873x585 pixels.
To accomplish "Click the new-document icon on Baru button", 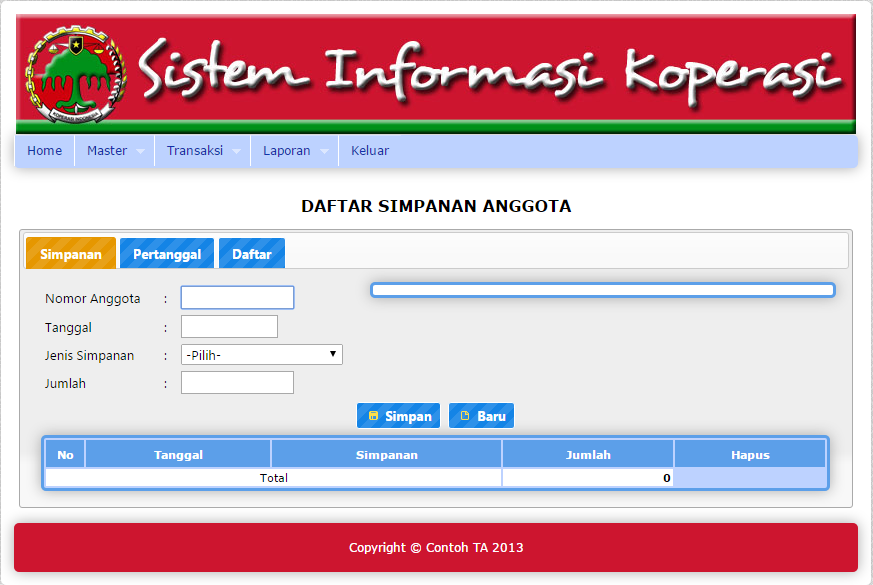I will pos(465,416).
